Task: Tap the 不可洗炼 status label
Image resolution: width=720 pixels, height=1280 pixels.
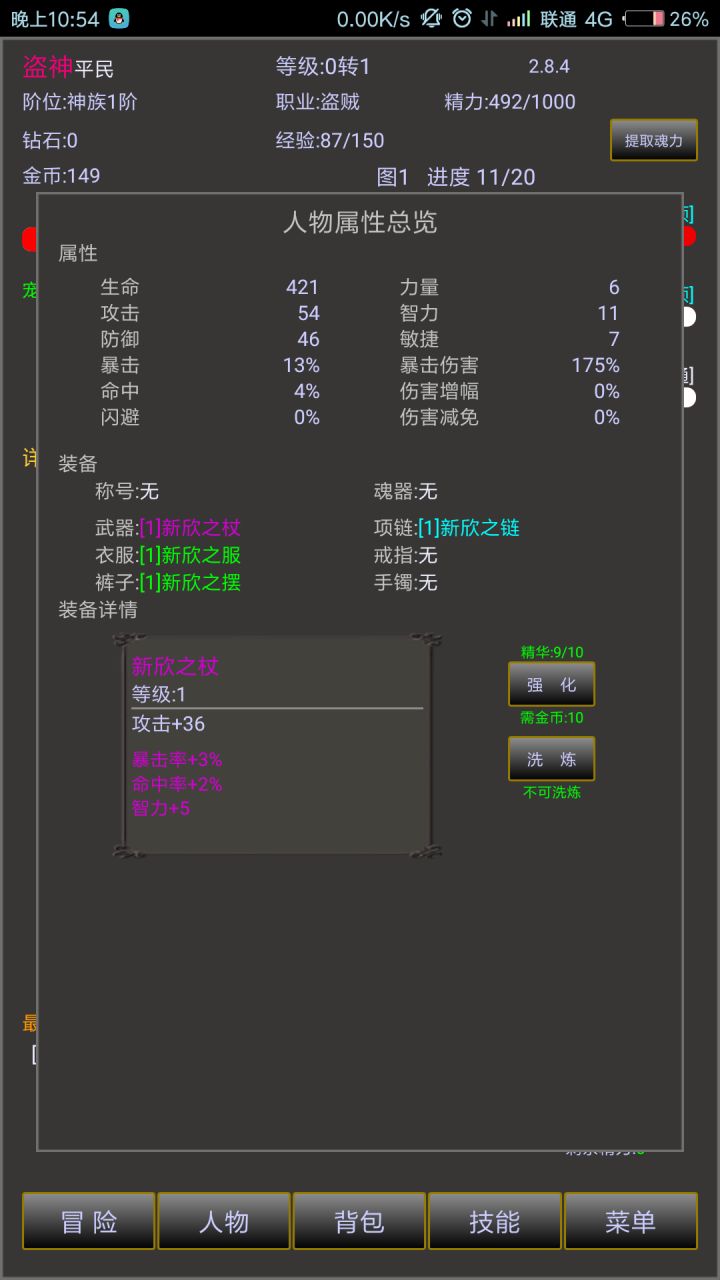Action: [x=552, y=792]
